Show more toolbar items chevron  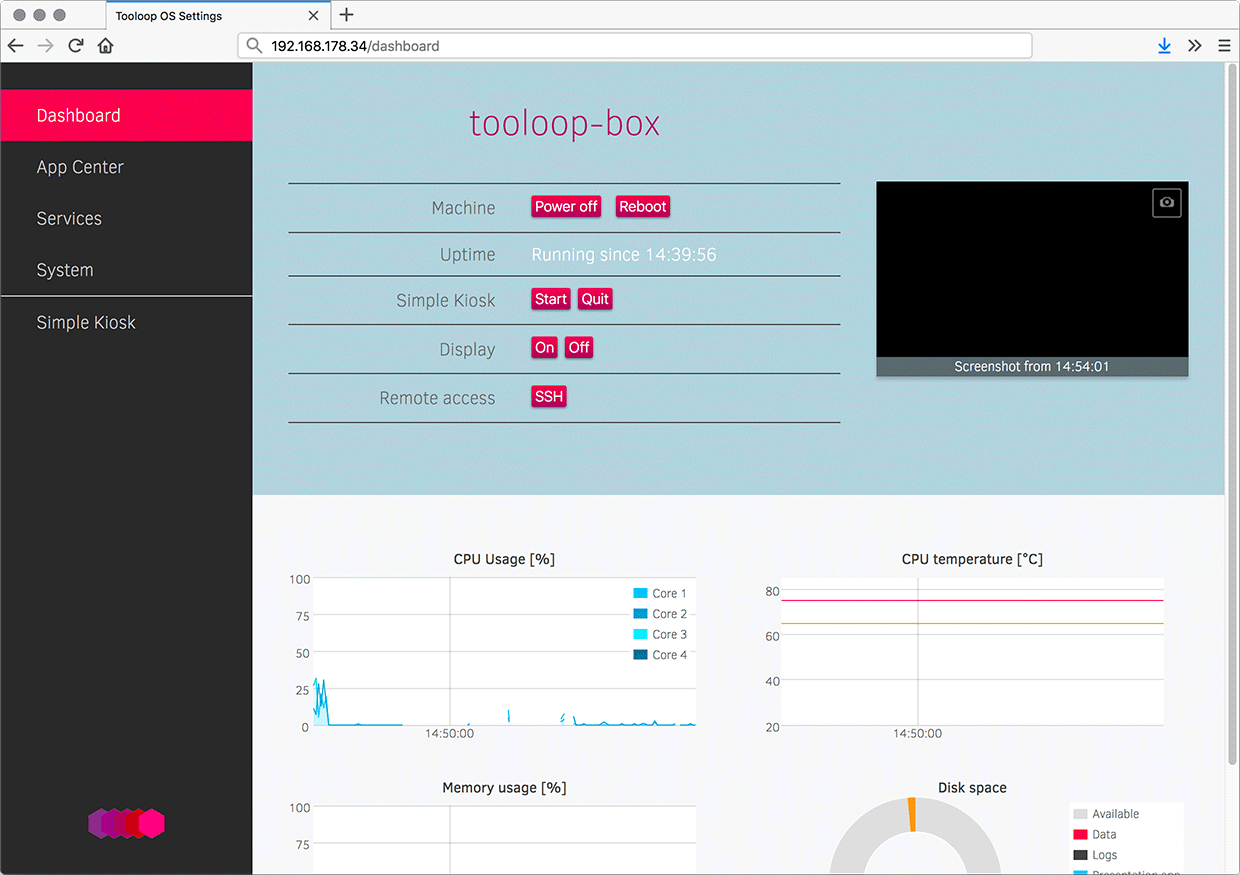click(x=1194, y=46)
